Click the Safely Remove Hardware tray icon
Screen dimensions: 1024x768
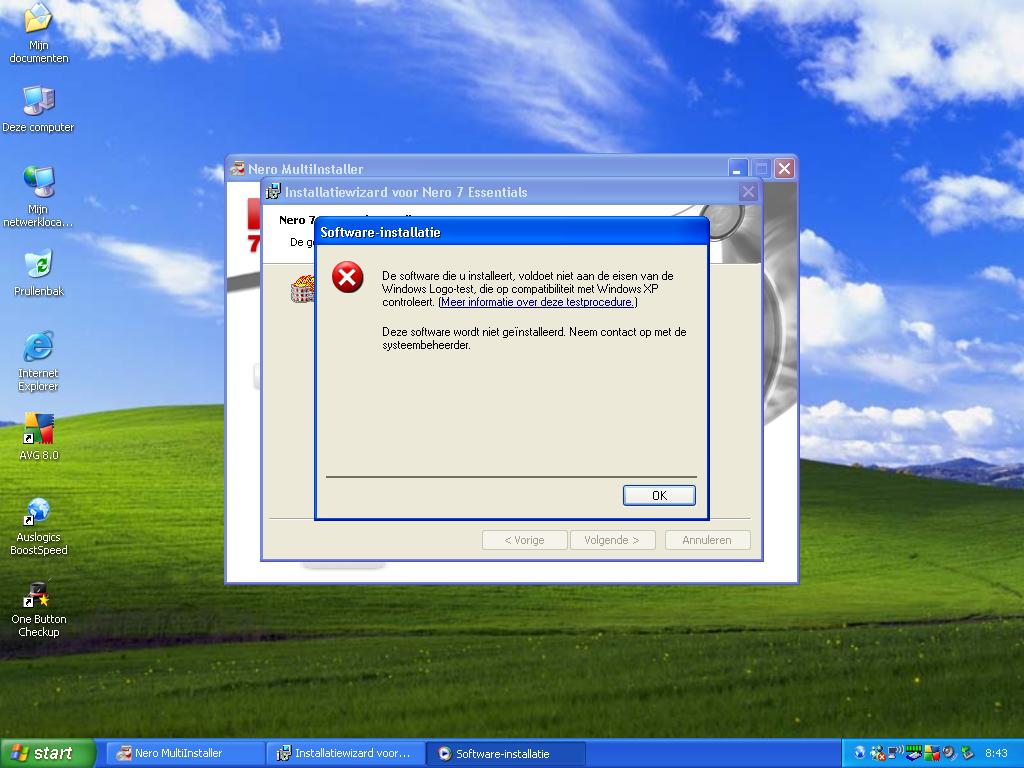(x=968, y=753)
